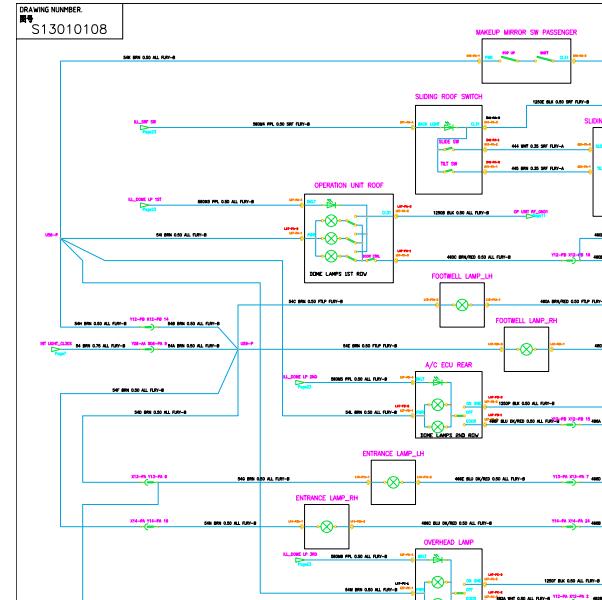Click the middle dome lamp symbol in OPERATION UNIT ROOF
This screenshot has height=600, width=602.
(x=331, y=238)
